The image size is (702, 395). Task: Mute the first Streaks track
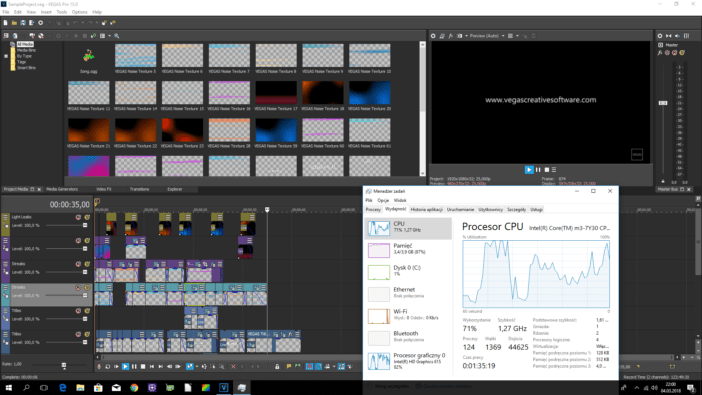[78, 264]
